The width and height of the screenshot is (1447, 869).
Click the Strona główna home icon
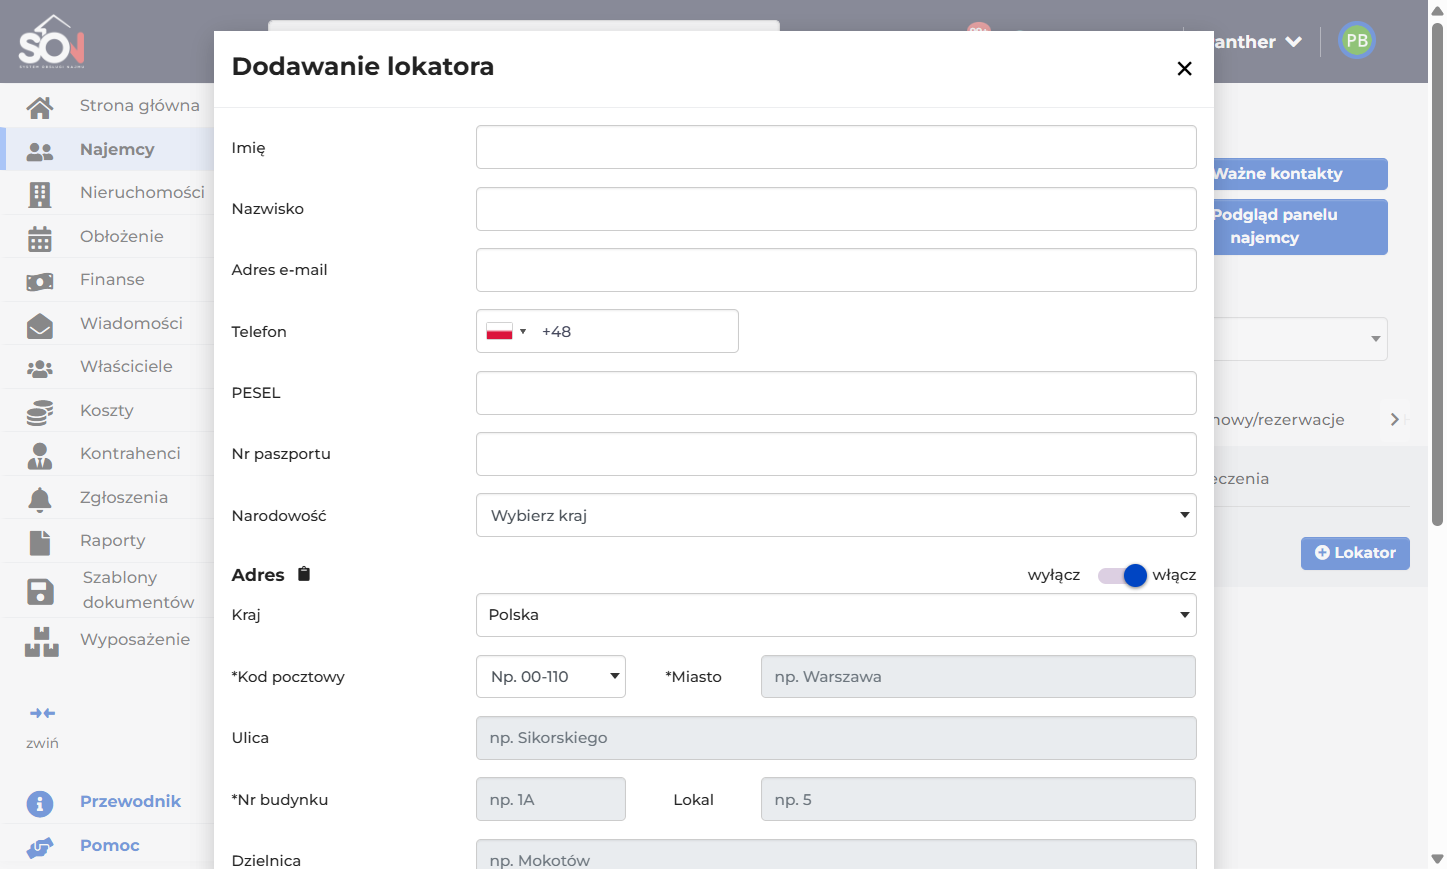point(40,107)
